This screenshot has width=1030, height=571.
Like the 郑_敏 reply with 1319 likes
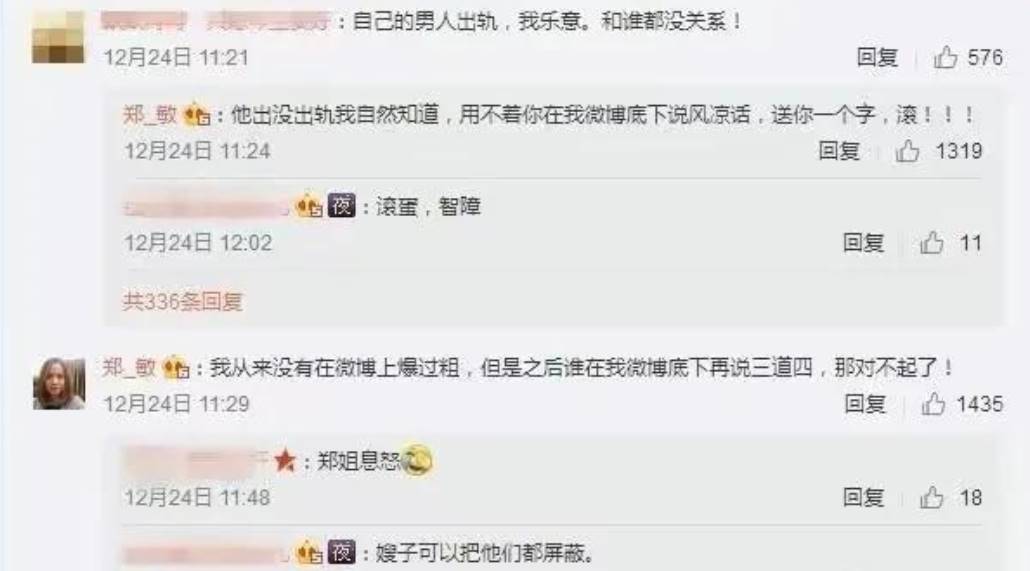coord(907,151)
